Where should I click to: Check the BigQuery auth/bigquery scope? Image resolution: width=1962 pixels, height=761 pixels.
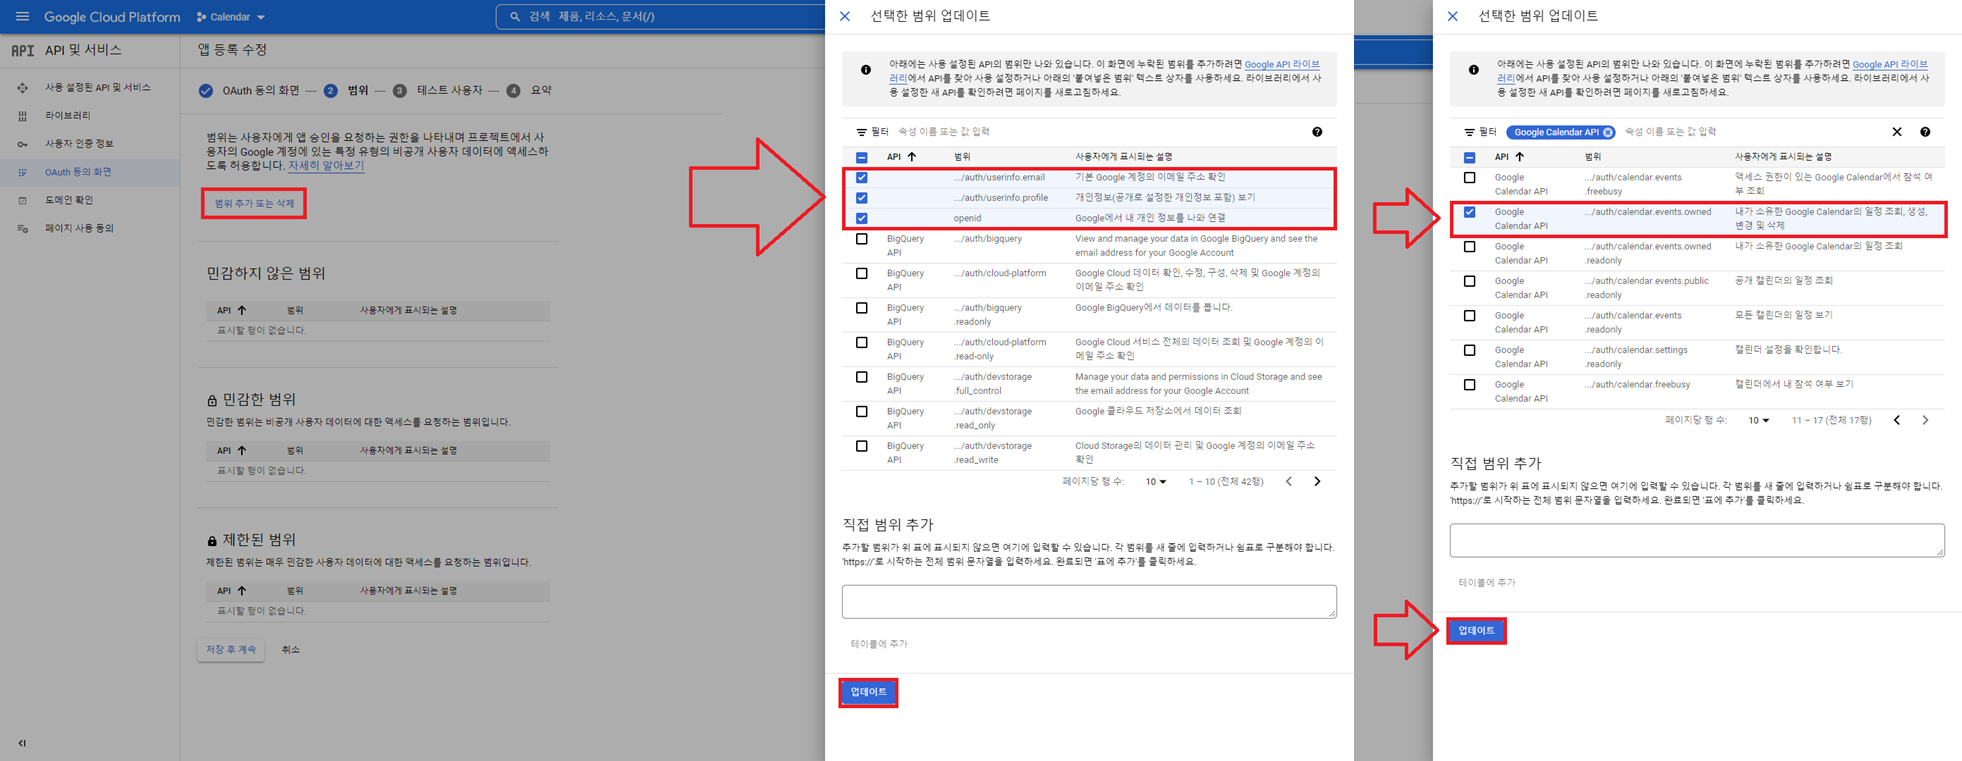point(862,240)
